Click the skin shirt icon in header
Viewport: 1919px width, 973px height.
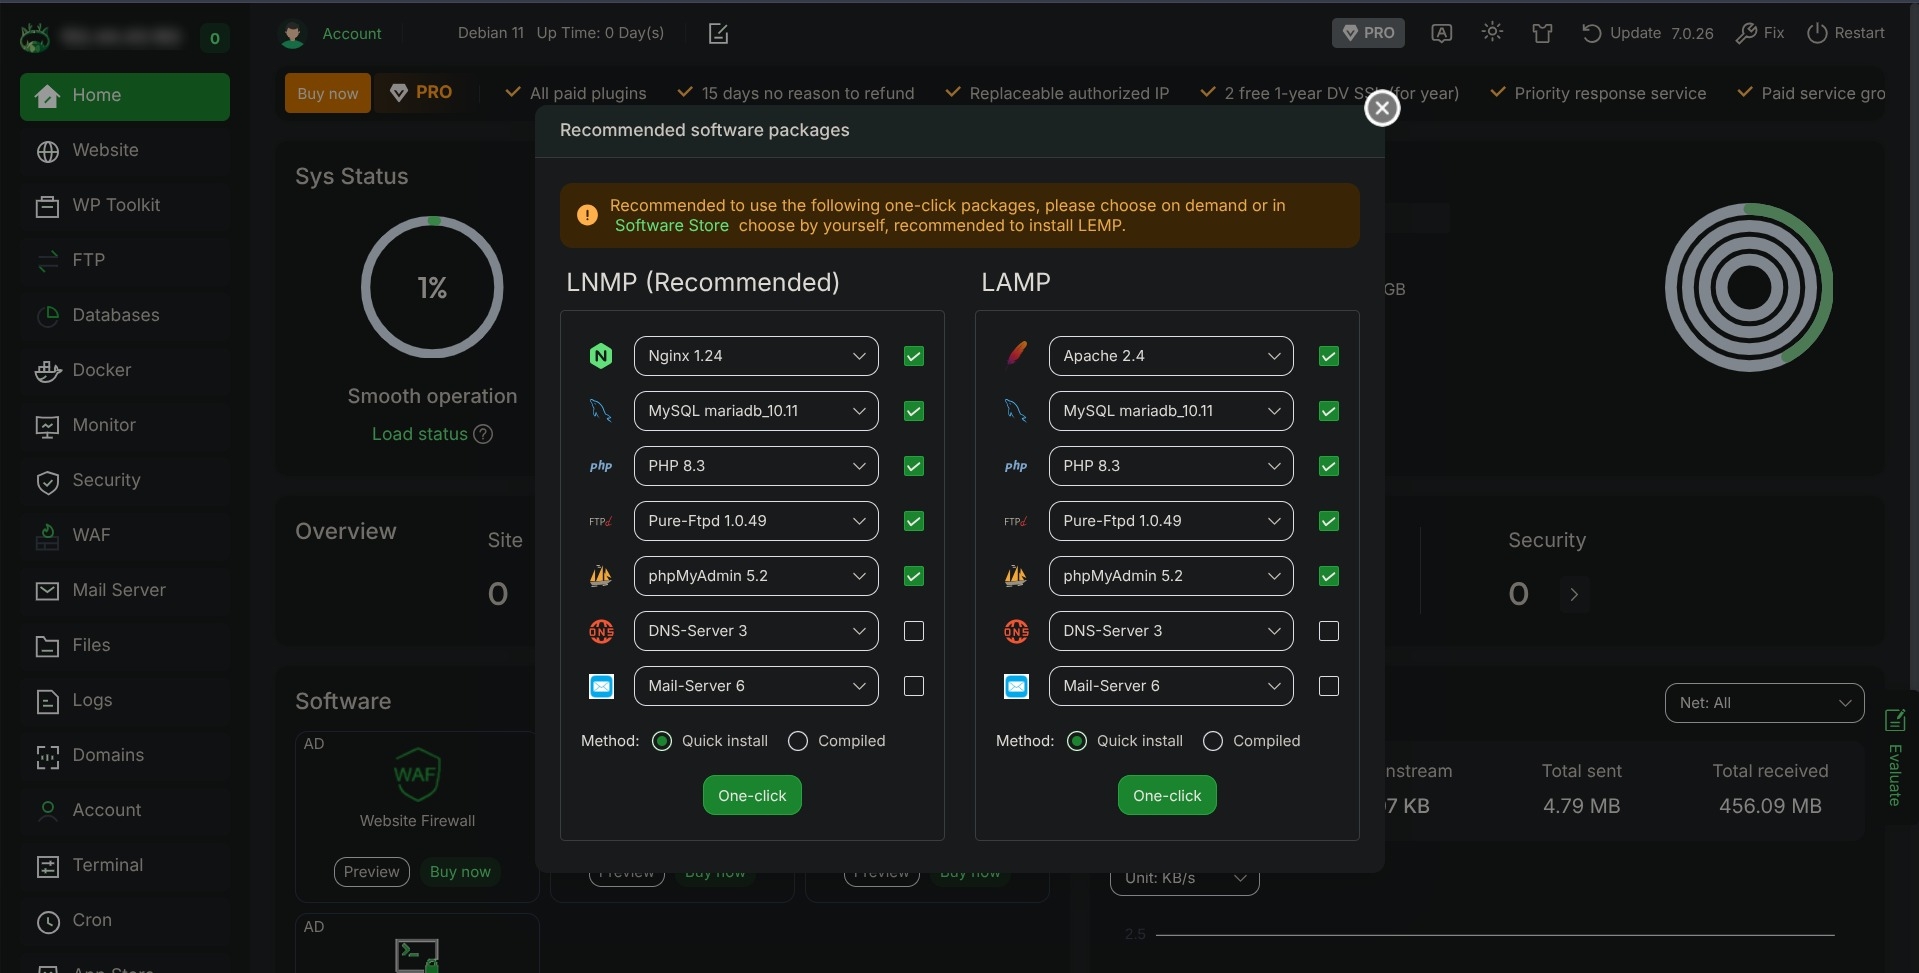click(1542, 33)
